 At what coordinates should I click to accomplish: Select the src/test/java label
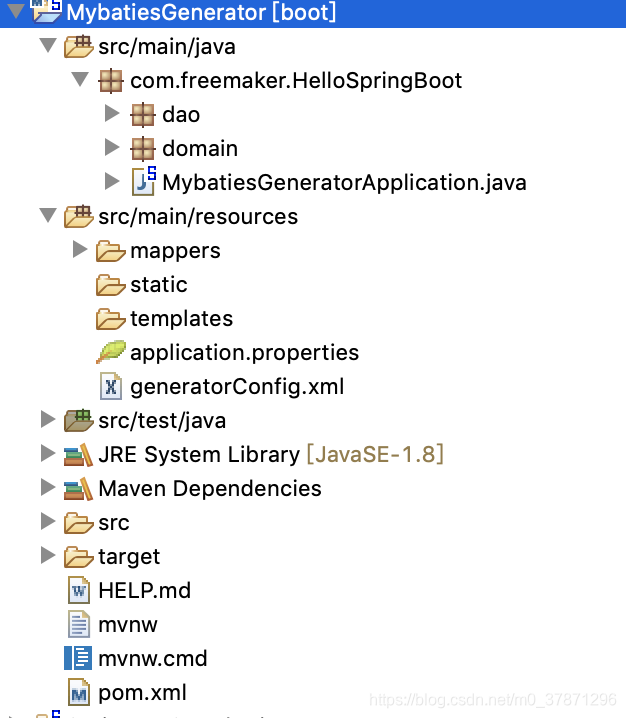162,421
